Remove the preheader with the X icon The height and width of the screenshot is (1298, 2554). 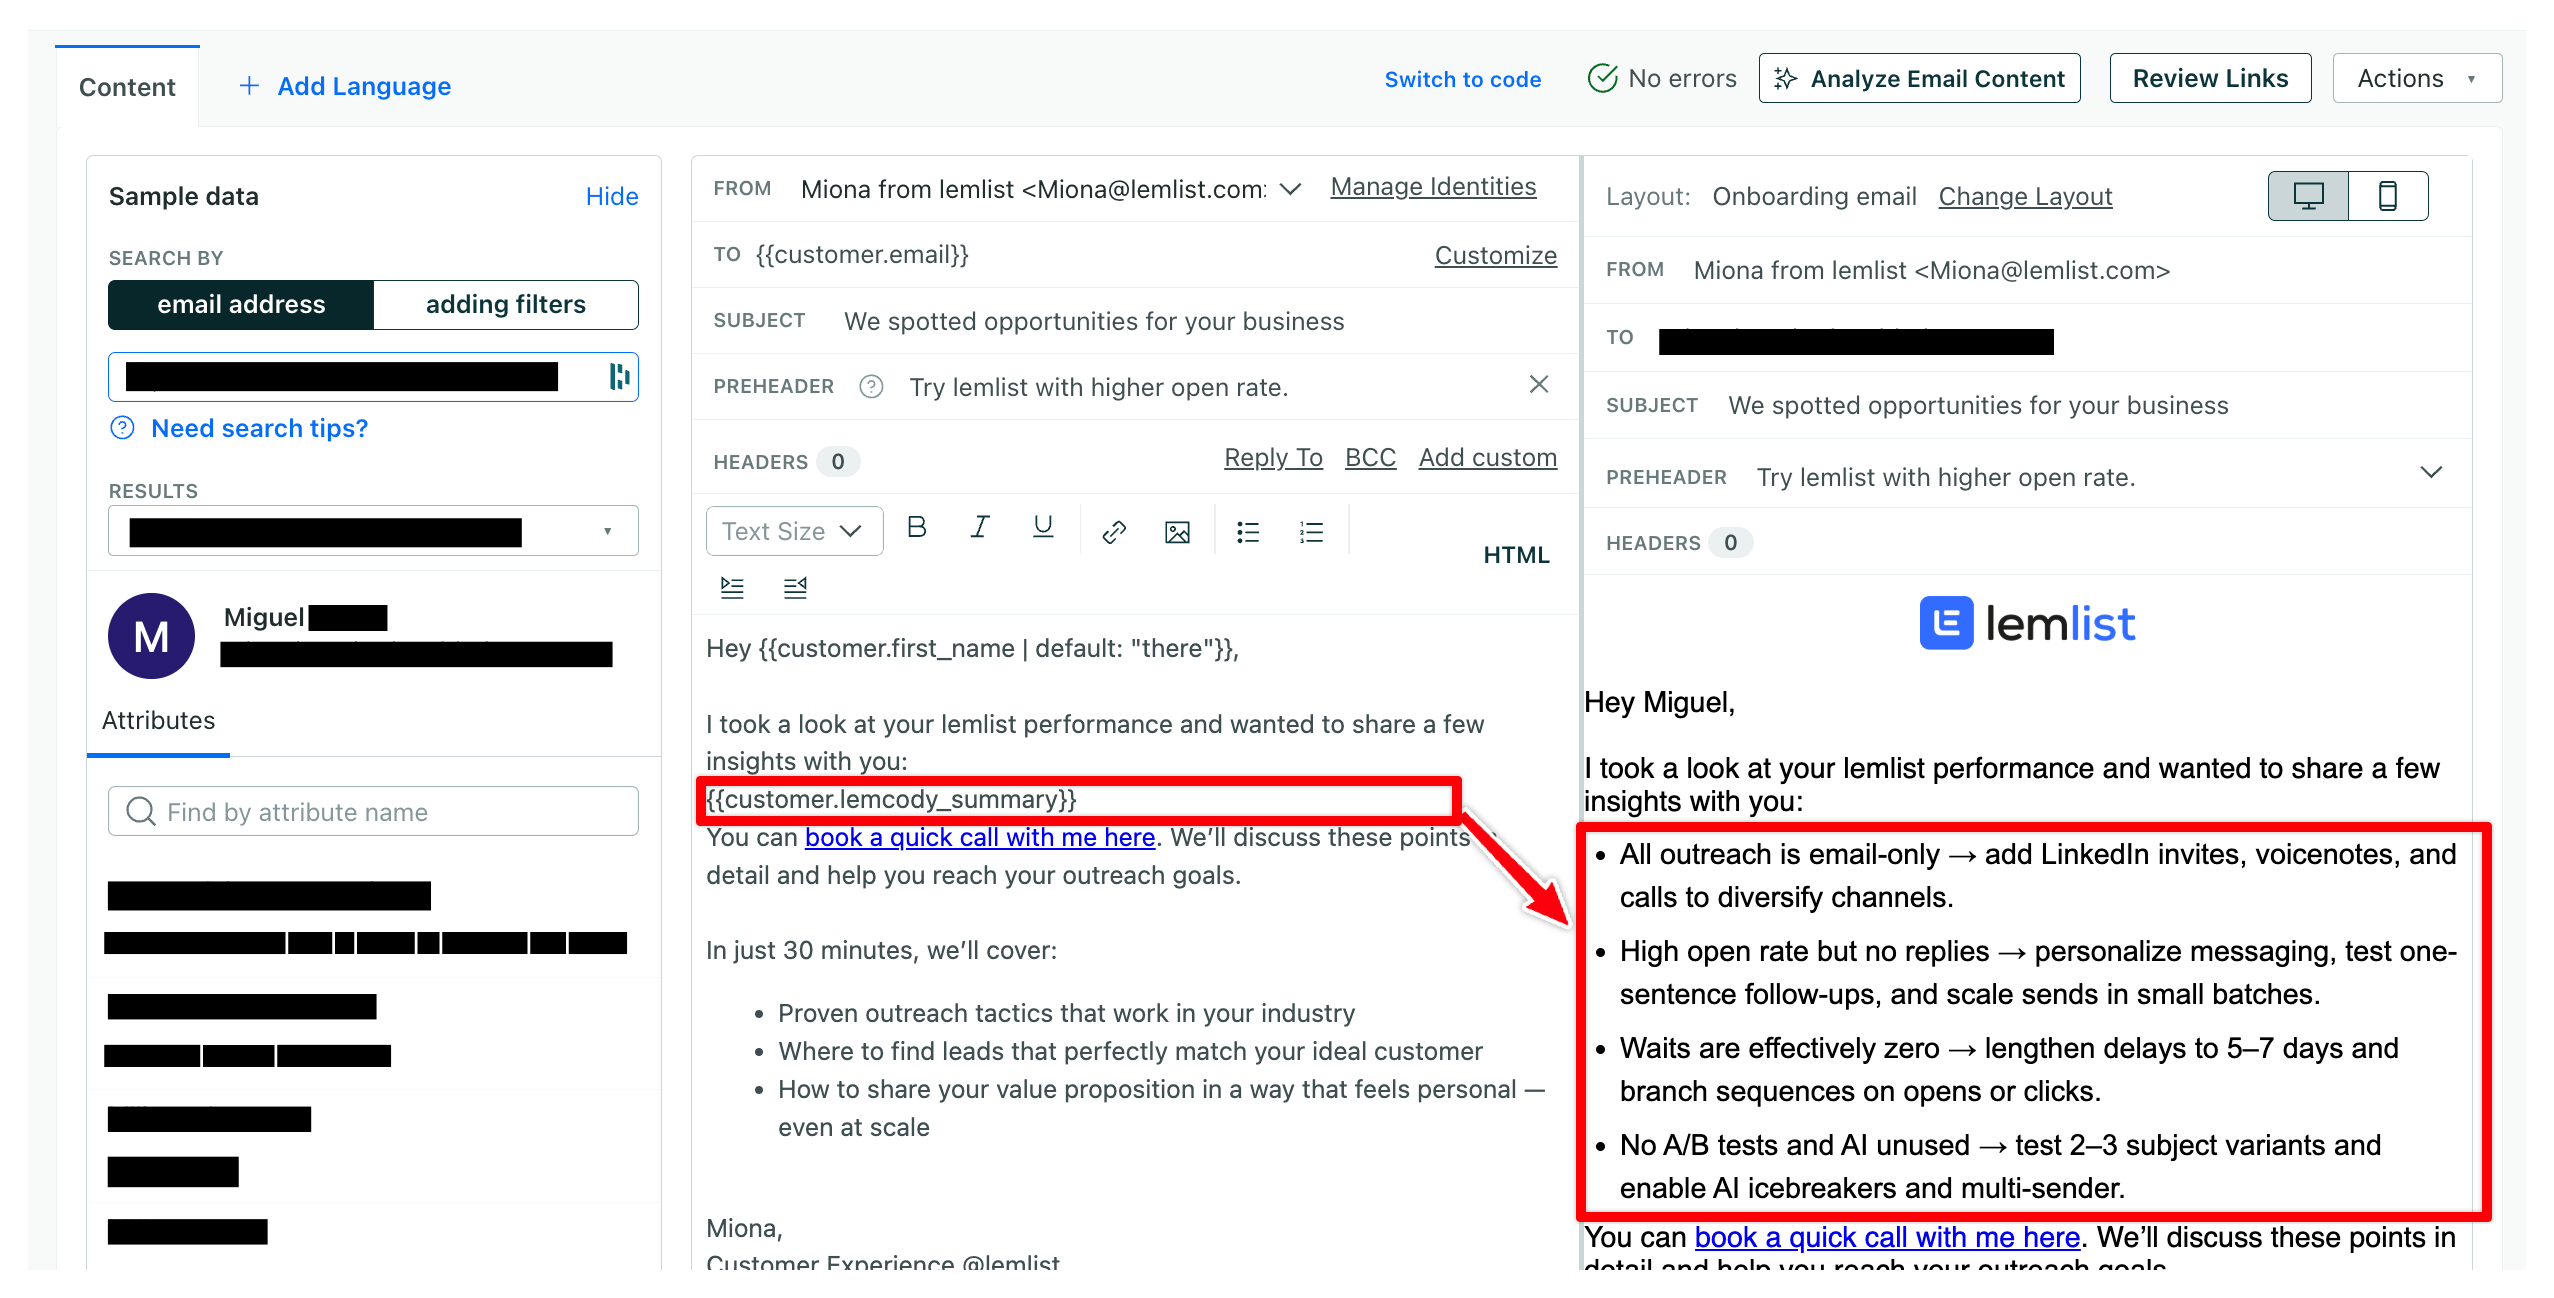(x=1538, y=384)
